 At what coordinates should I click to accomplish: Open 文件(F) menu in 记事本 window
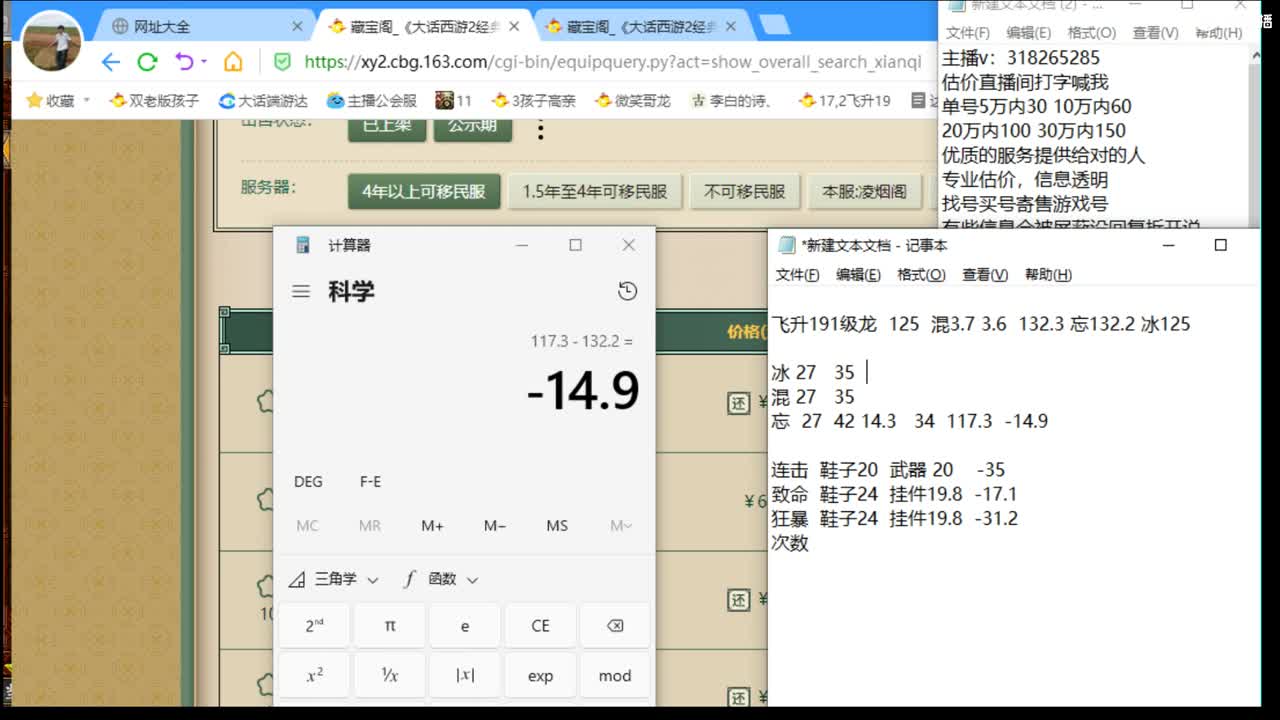(797, 275)
